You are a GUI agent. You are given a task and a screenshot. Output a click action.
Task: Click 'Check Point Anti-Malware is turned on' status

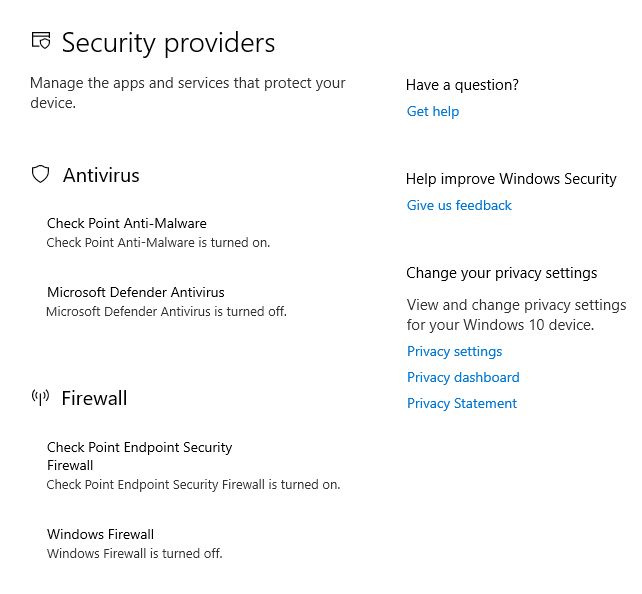[x=158, y=242]
